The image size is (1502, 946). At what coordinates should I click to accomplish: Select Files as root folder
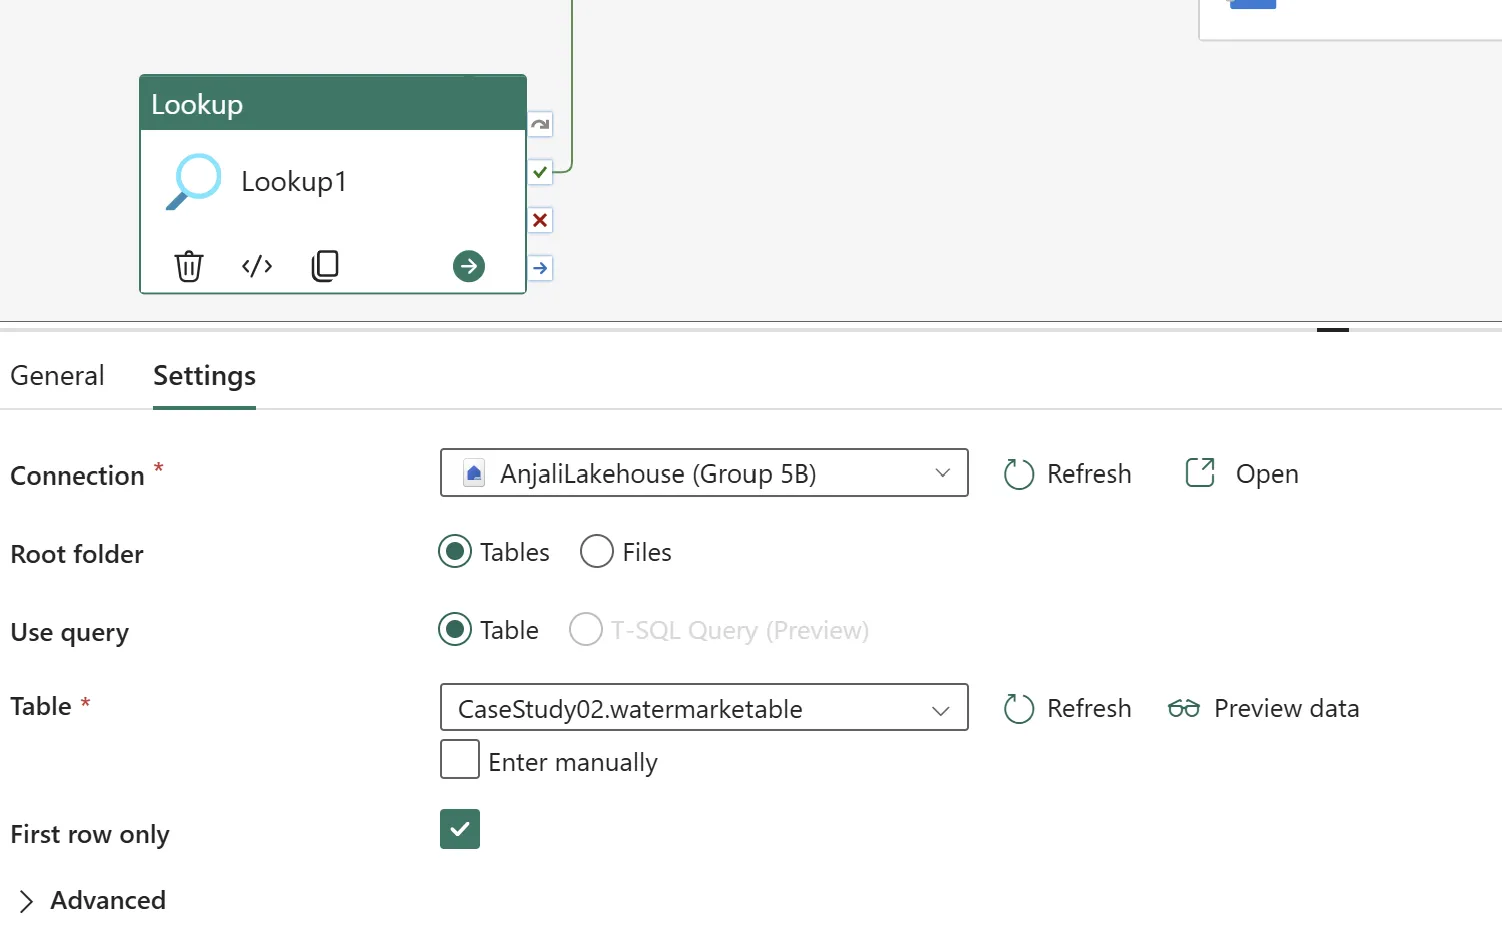pyautogui.click(x=597, y=552)
